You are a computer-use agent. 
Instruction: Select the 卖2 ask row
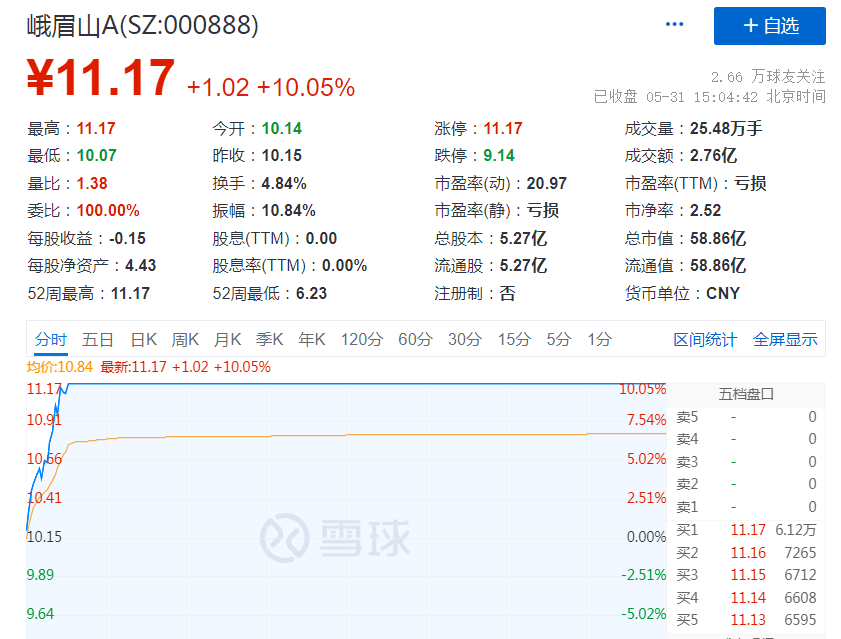click(746, 484)
